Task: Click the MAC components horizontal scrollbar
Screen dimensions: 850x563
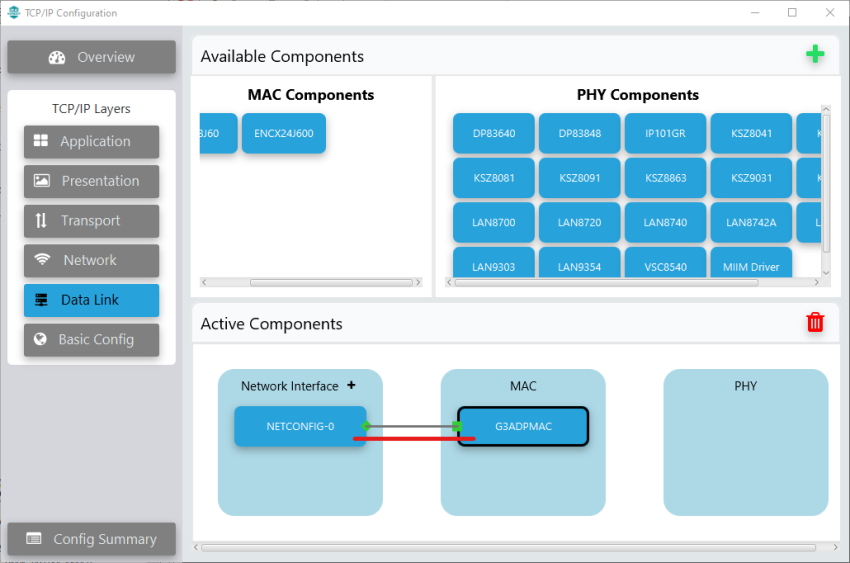Action: click(x=331, y=282)
